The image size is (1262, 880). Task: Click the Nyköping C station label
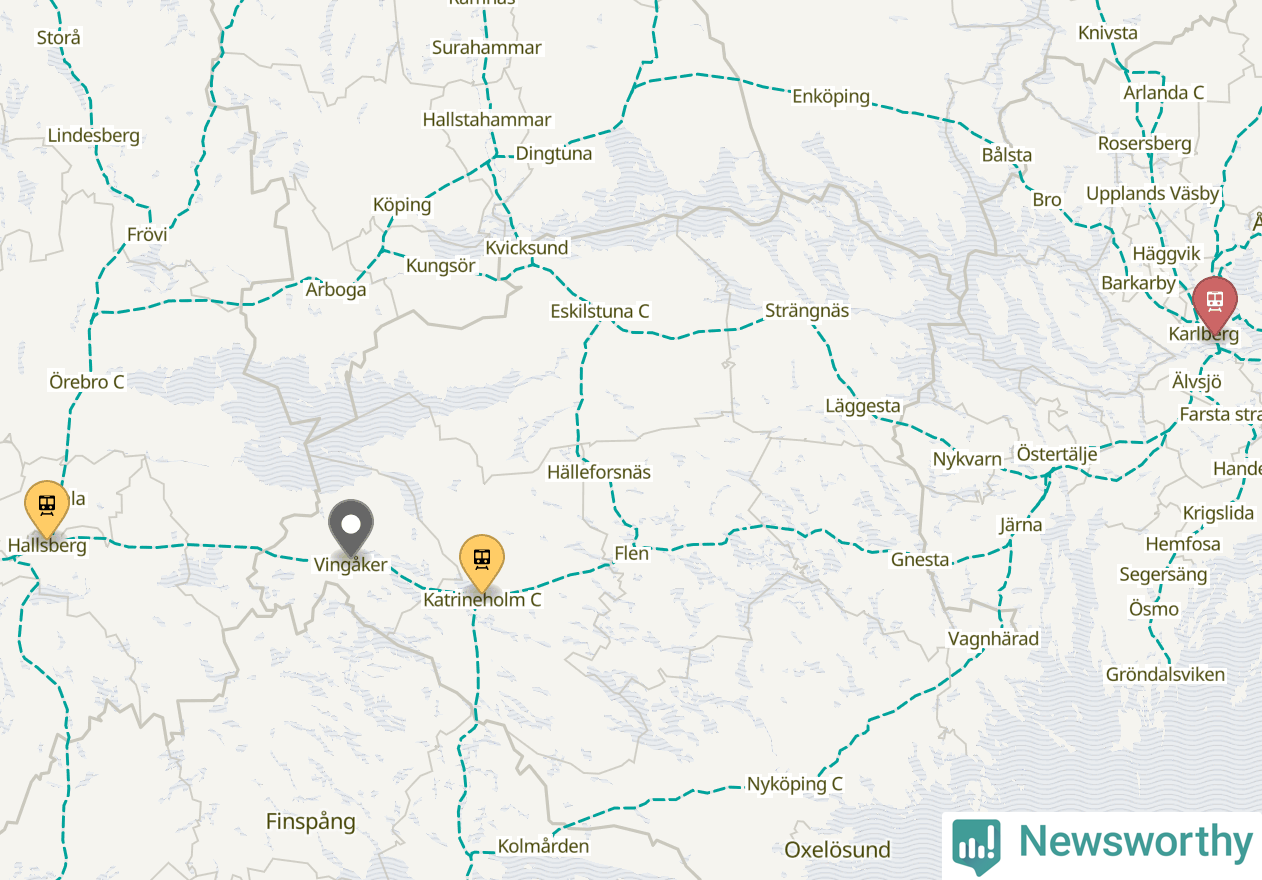click(x=795, y=784)
